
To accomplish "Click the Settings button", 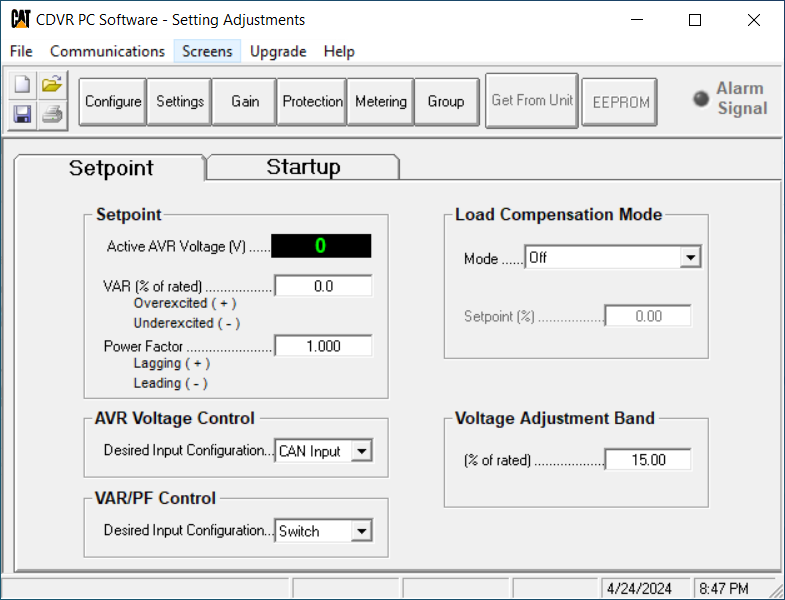I will [x=180, y=102].
